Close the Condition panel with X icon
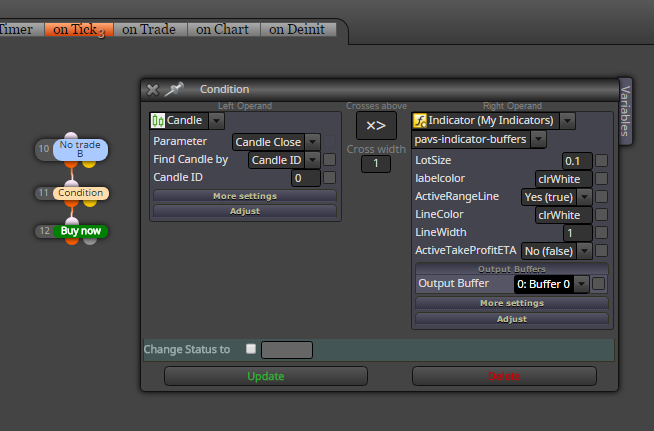Screen dimensions: 654x431 coord(153,90)
